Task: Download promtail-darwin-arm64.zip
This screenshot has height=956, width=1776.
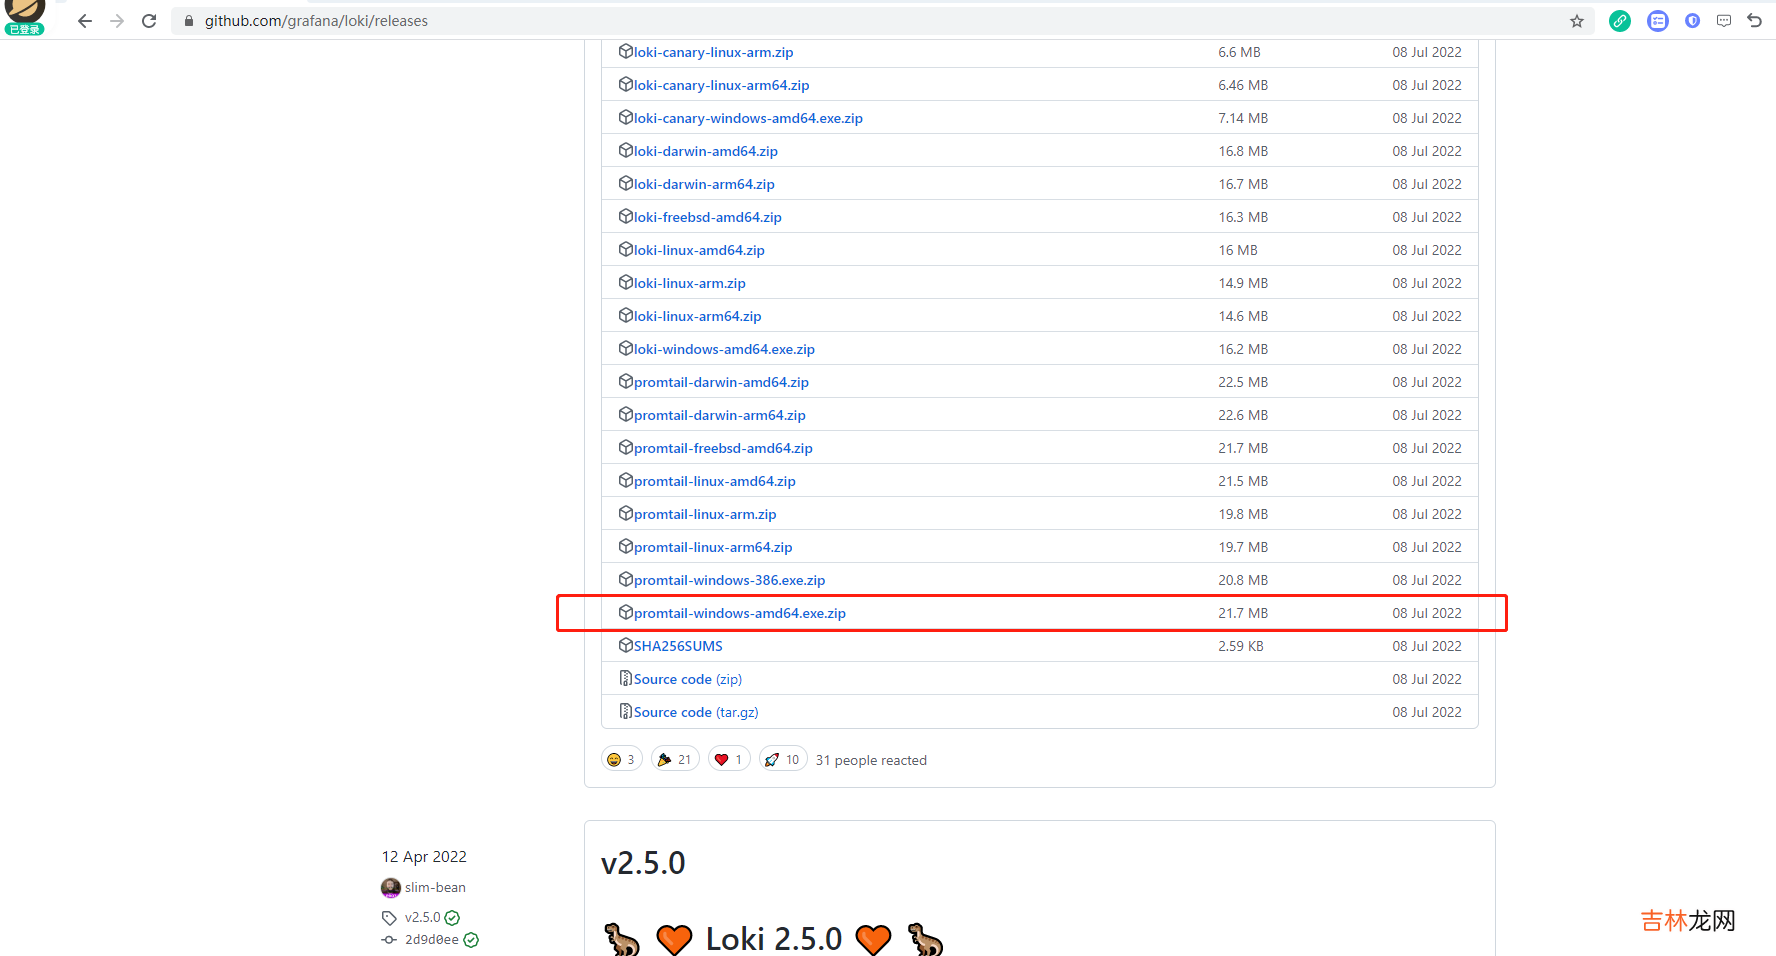Action: click(x=719, y=415)
